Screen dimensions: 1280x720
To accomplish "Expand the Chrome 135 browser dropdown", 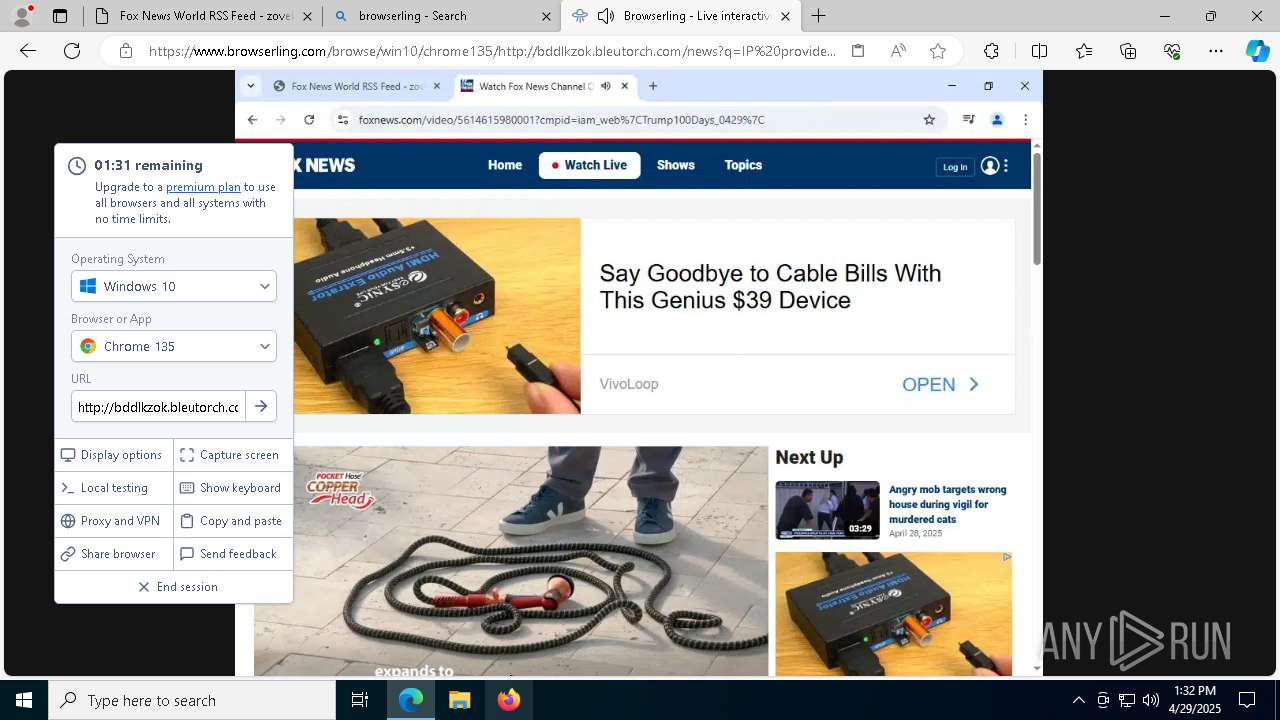I will (x=174, y=346).
